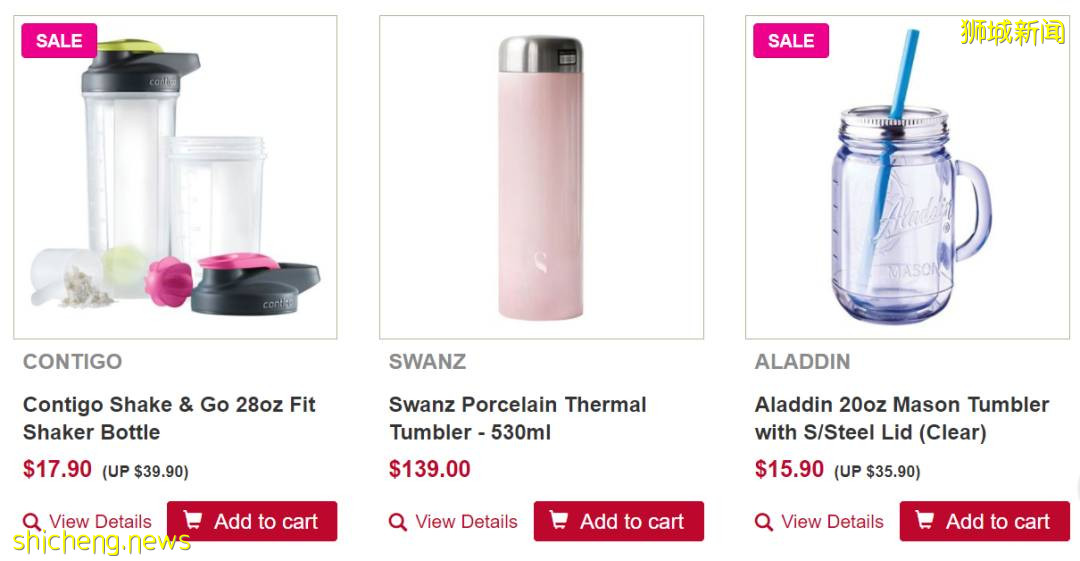Click the magnifier icon beside Contigo View Details
Viewport: 1080px width, 561px height.
click(32, 522)
